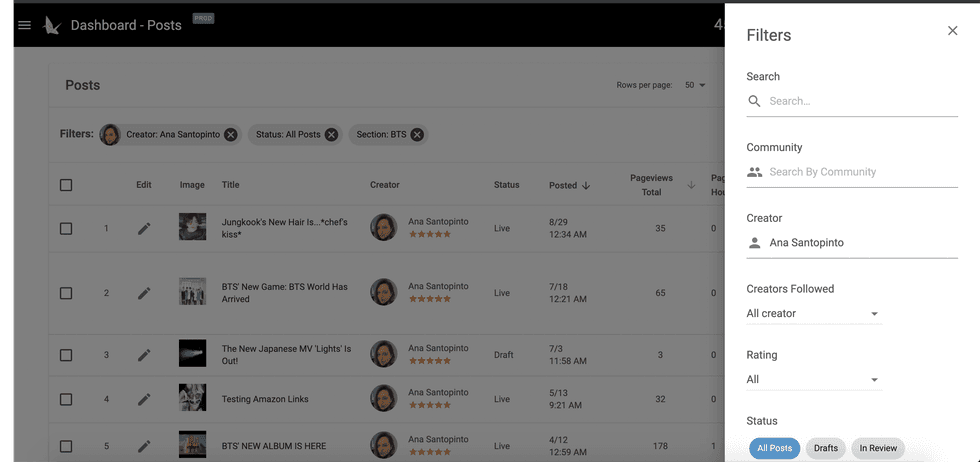This screenshot has height=462, width=980.
Task: Click the Search By Community field
Action: coord(860,172)
